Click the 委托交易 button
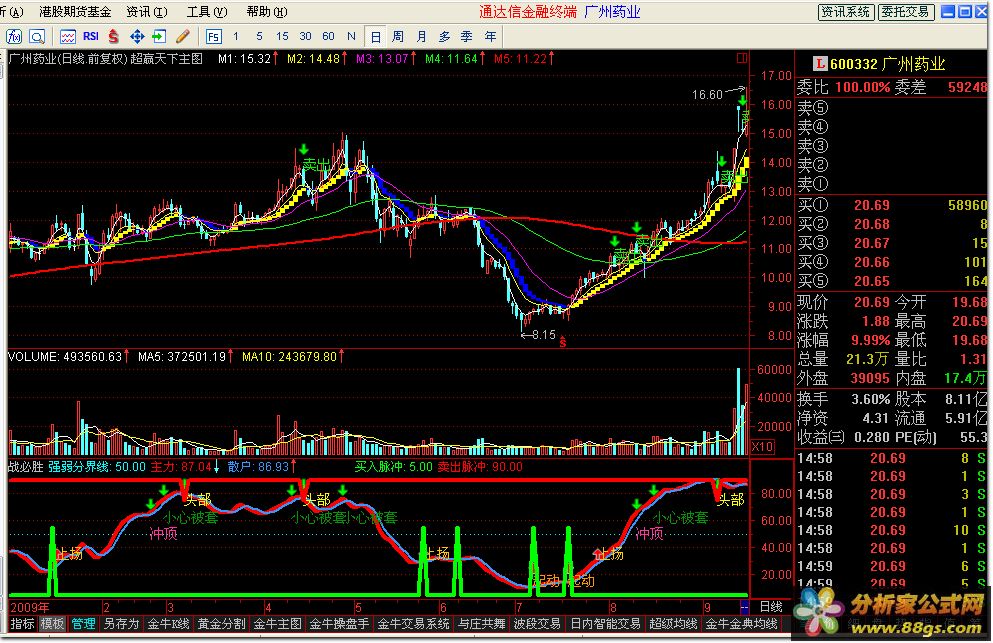 (906, 11)
